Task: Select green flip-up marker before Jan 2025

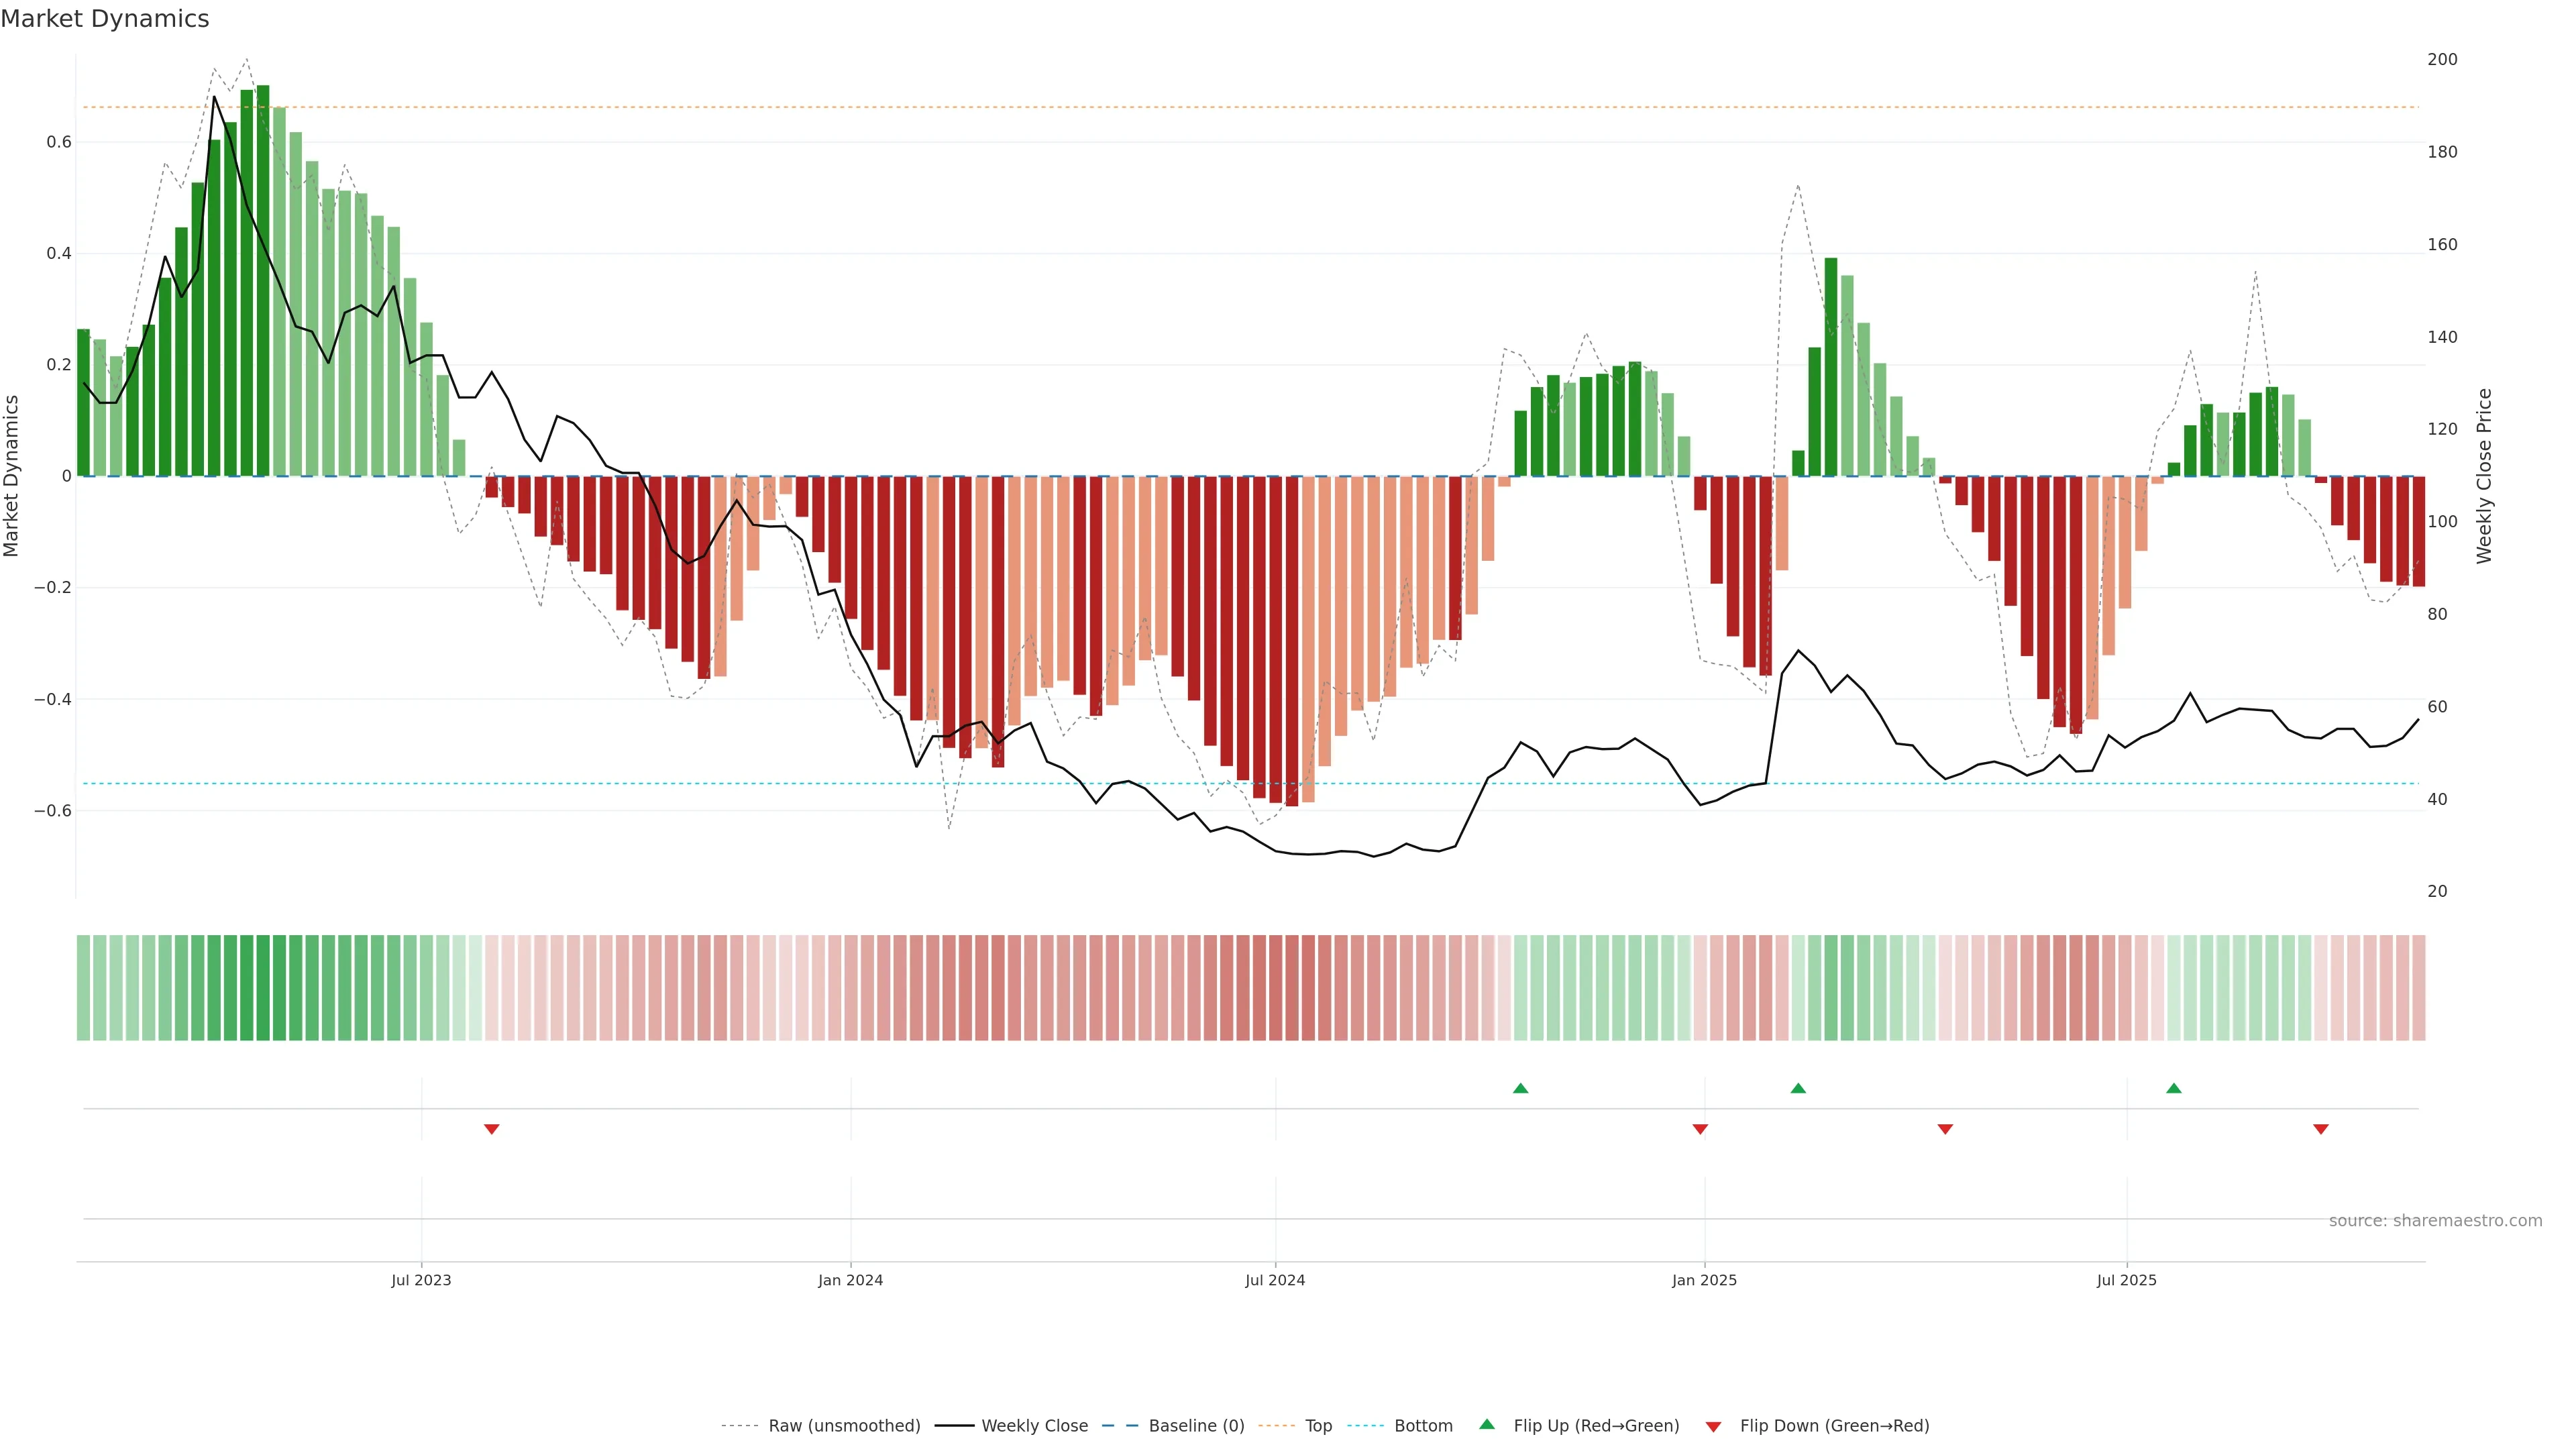Action: coord(1520,1088)
